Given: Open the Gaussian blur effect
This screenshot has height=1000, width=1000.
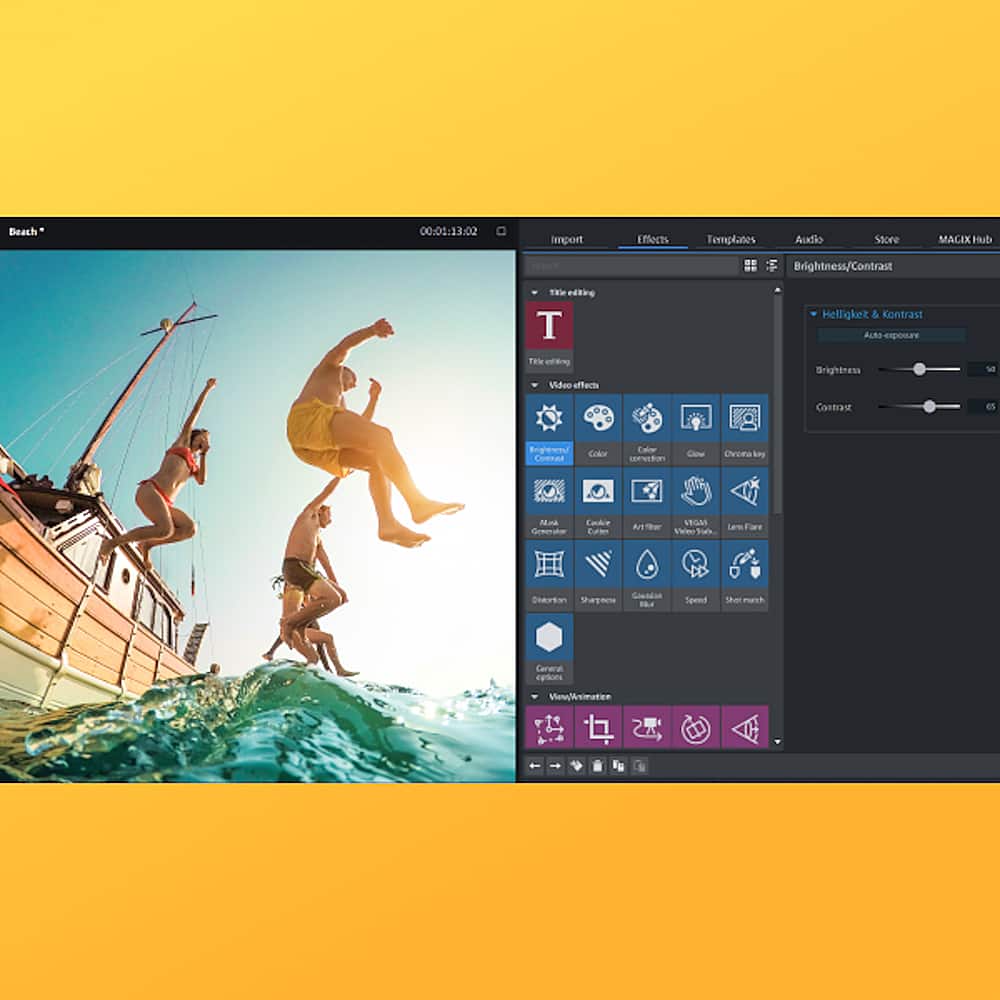Looking at the screenshot, I should (647, 576).
